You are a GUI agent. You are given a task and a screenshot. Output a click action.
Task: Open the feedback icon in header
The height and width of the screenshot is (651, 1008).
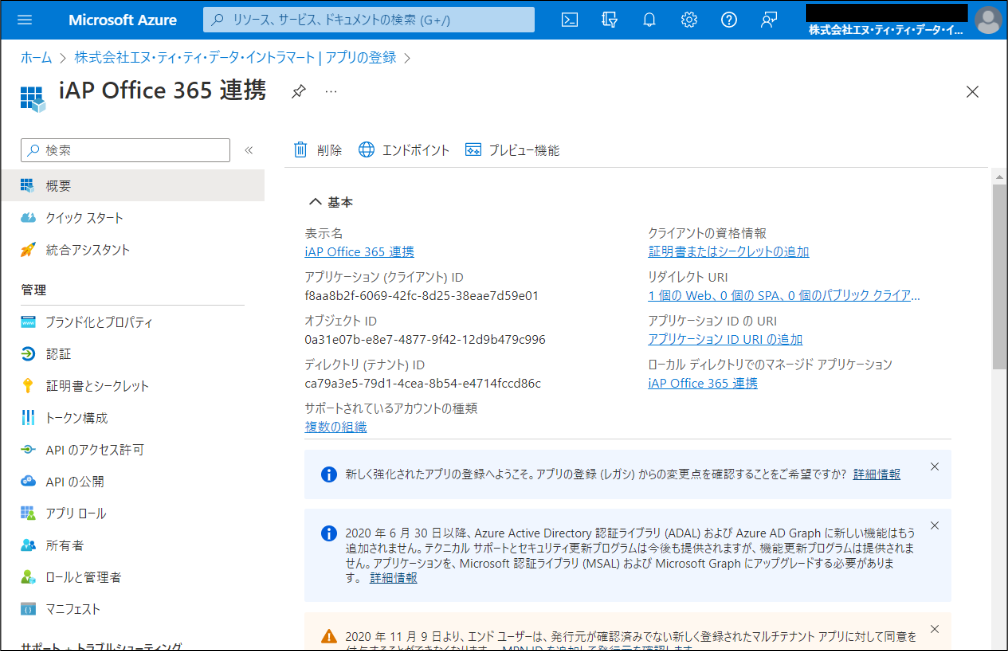[x=769, y=20]
